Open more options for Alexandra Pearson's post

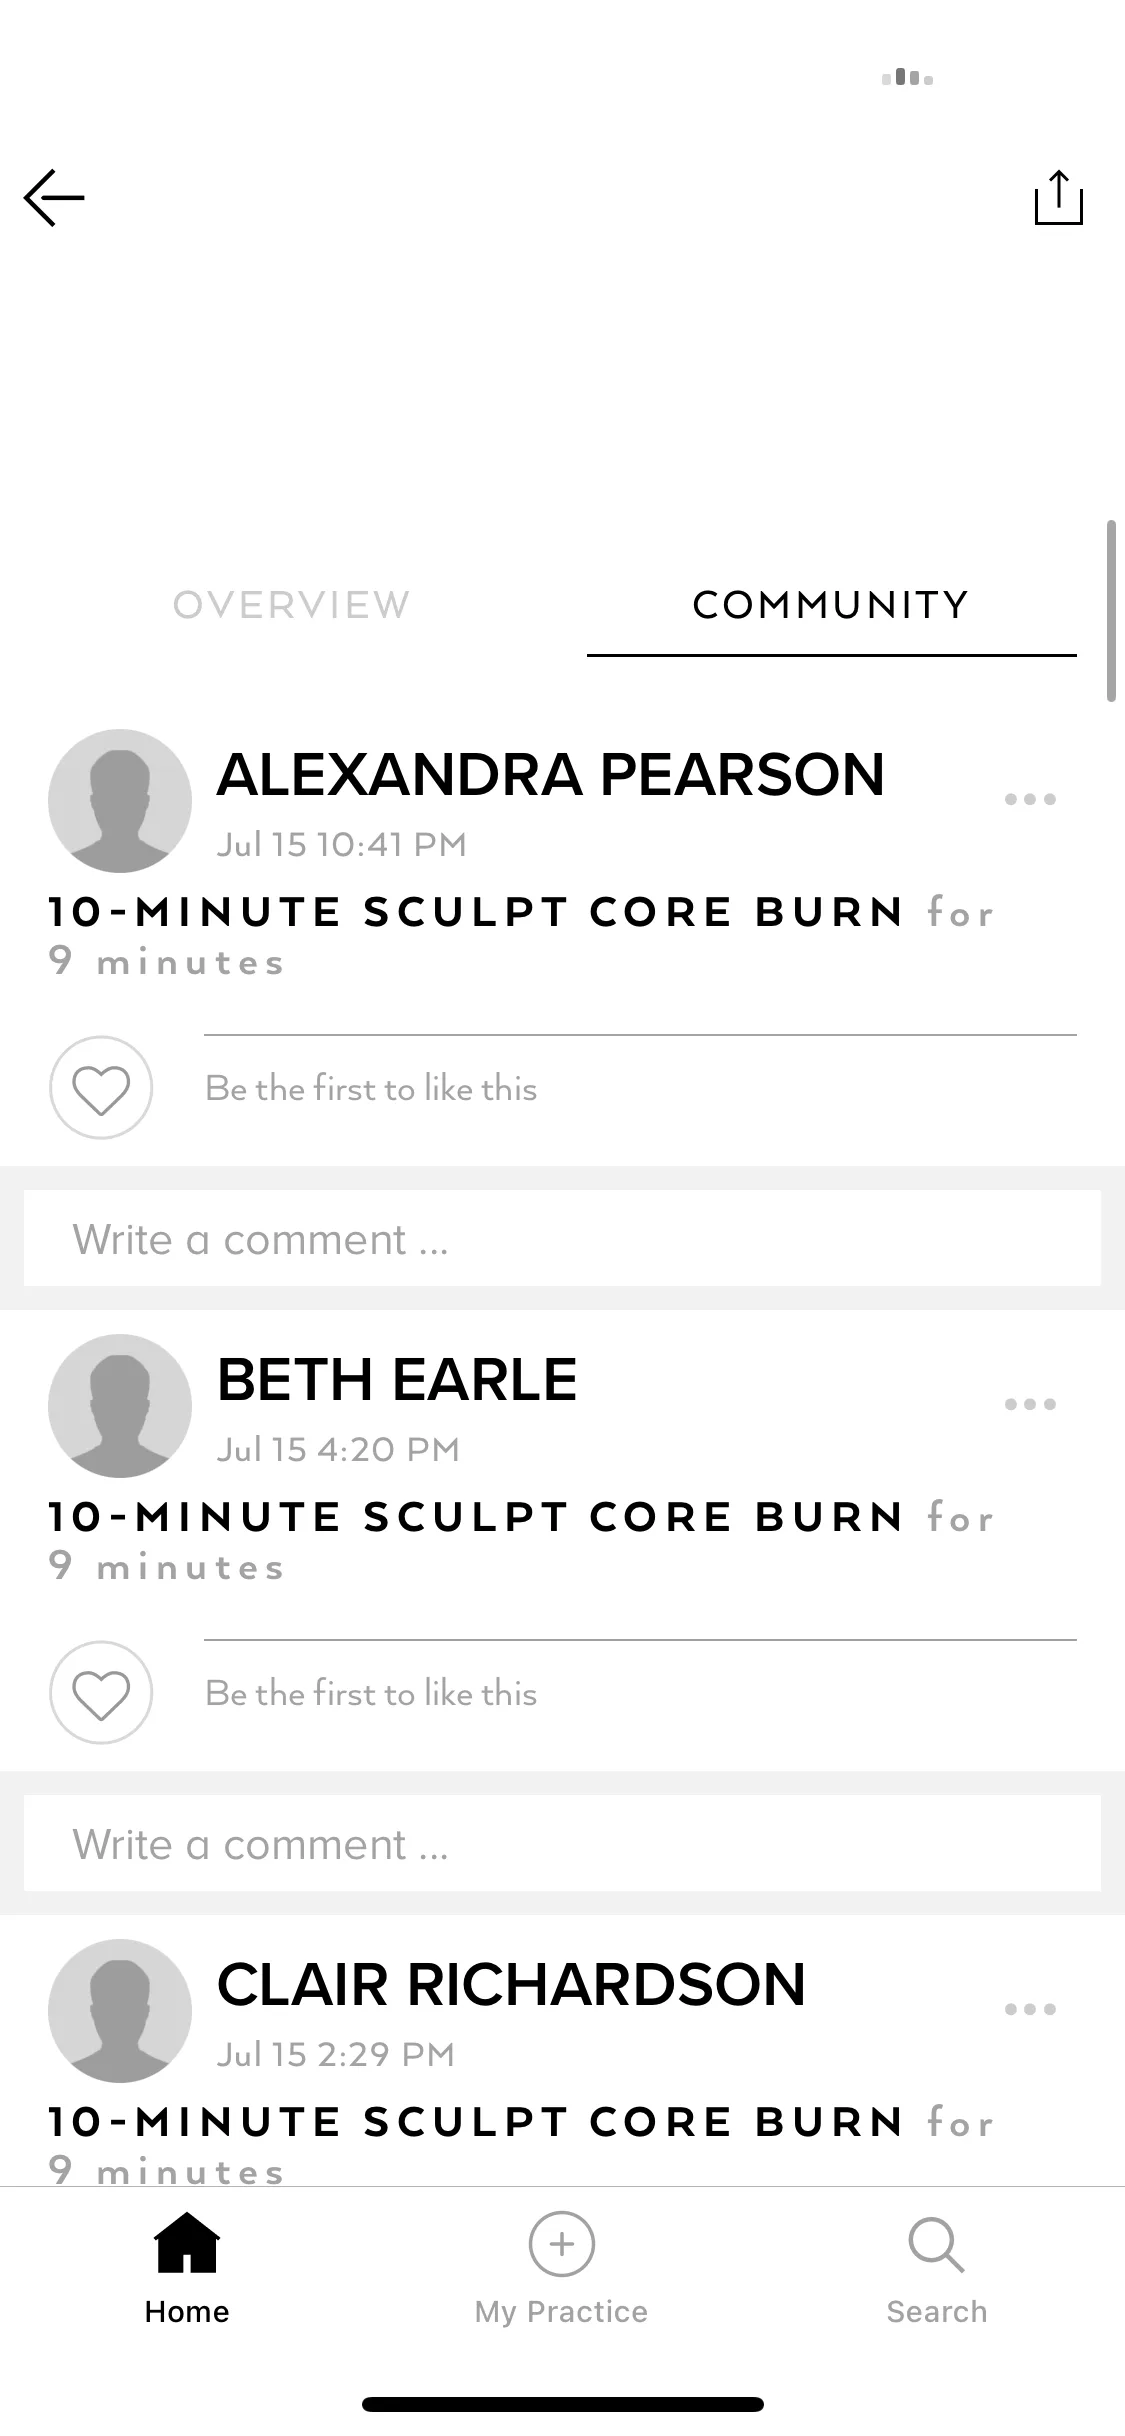click(x=1030, y=799)
